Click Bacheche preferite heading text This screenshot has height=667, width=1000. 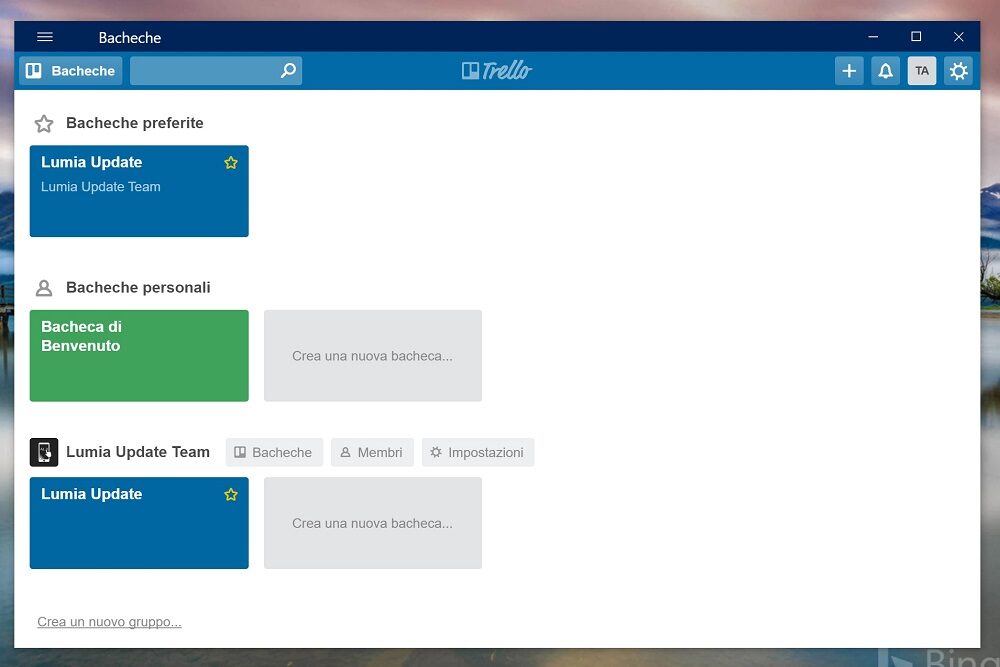135,123
